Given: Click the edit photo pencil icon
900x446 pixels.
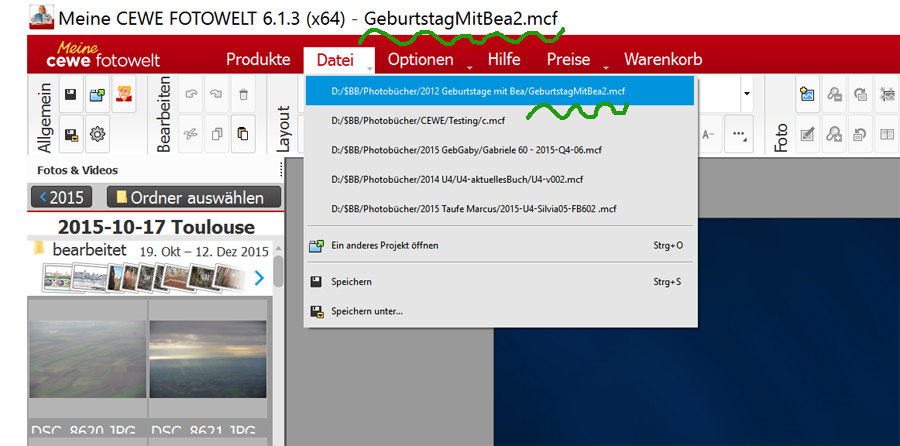Looking at the screenshot, I should point(808,134).
